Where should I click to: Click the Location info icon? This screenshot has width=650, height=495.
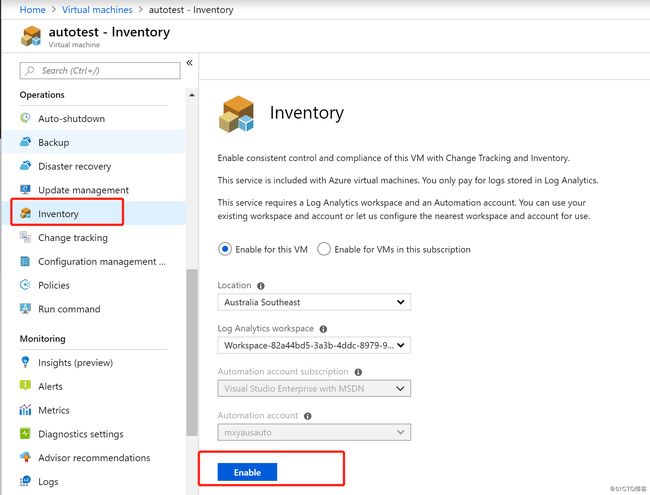[x=261, y=286]
